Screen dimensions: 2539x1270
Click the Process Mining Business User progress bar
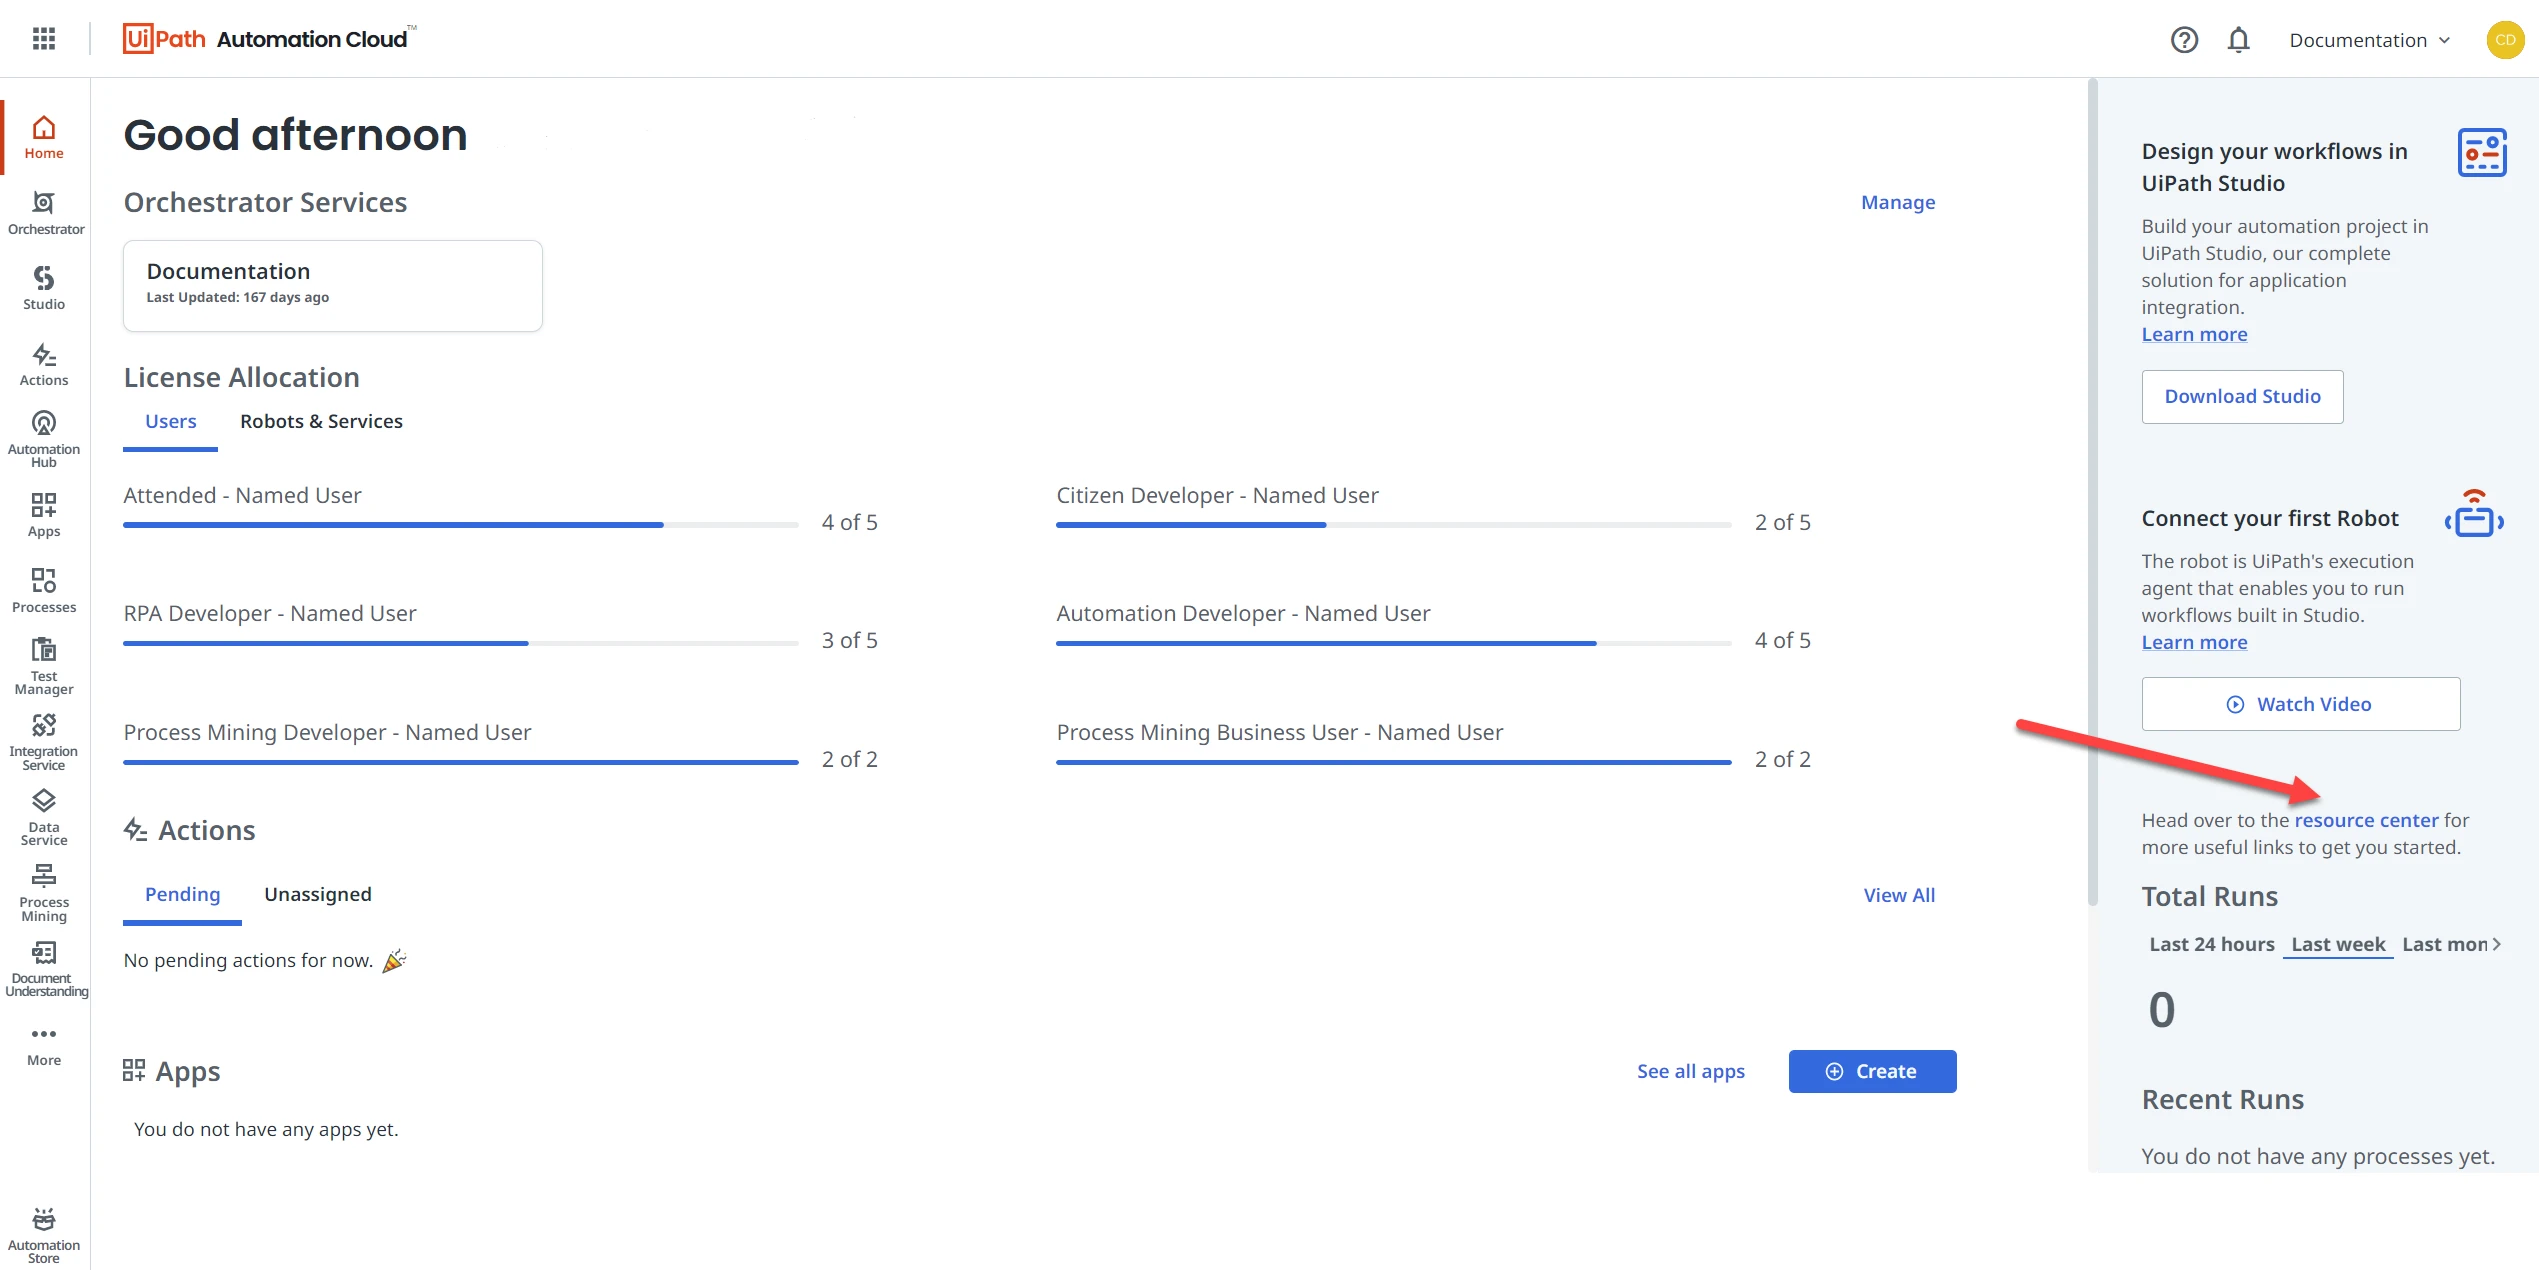point(1394,762)
